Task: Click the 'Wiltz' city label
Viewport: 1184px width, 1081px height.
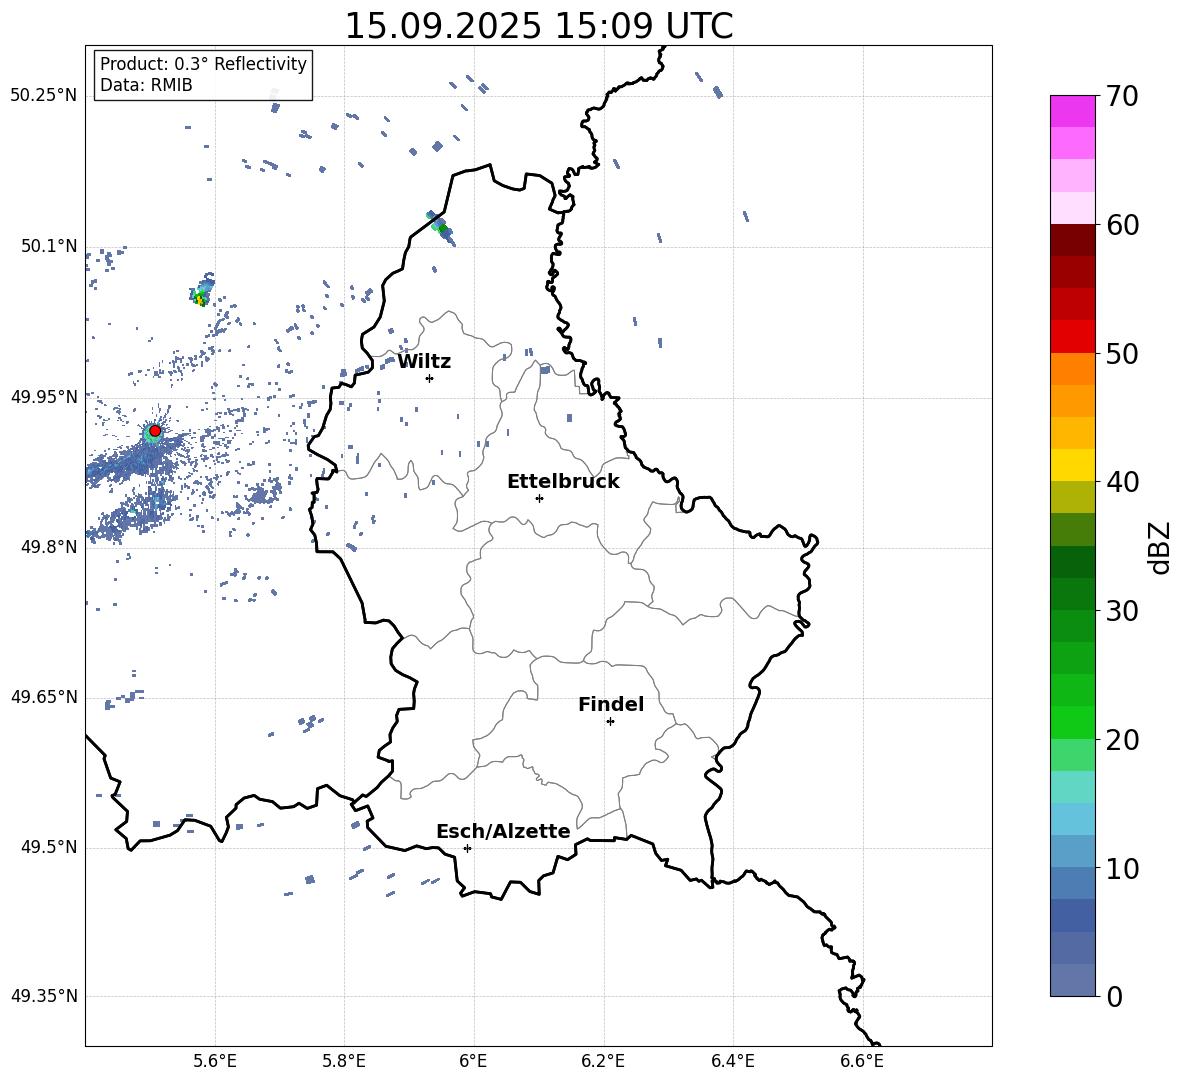Action: [424, 362]
